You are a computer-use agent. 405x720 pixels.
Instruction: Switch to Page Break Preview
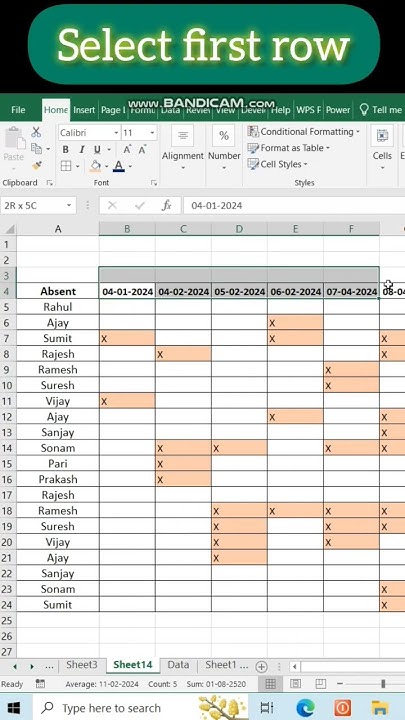(x=321, y=684)
